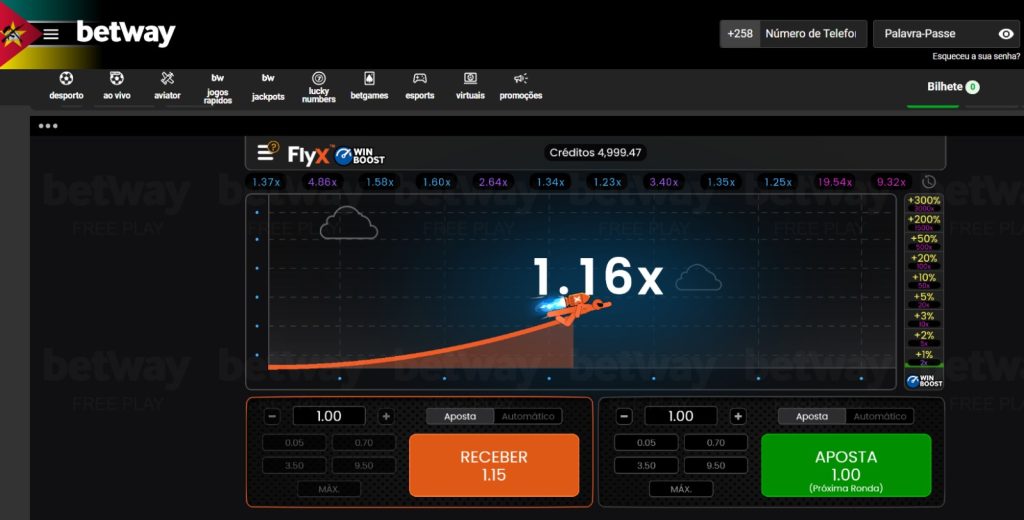This screenshot has width=1024, height=520.
Task: Click the 4.86x history multiplier
Action: [323, 182]
